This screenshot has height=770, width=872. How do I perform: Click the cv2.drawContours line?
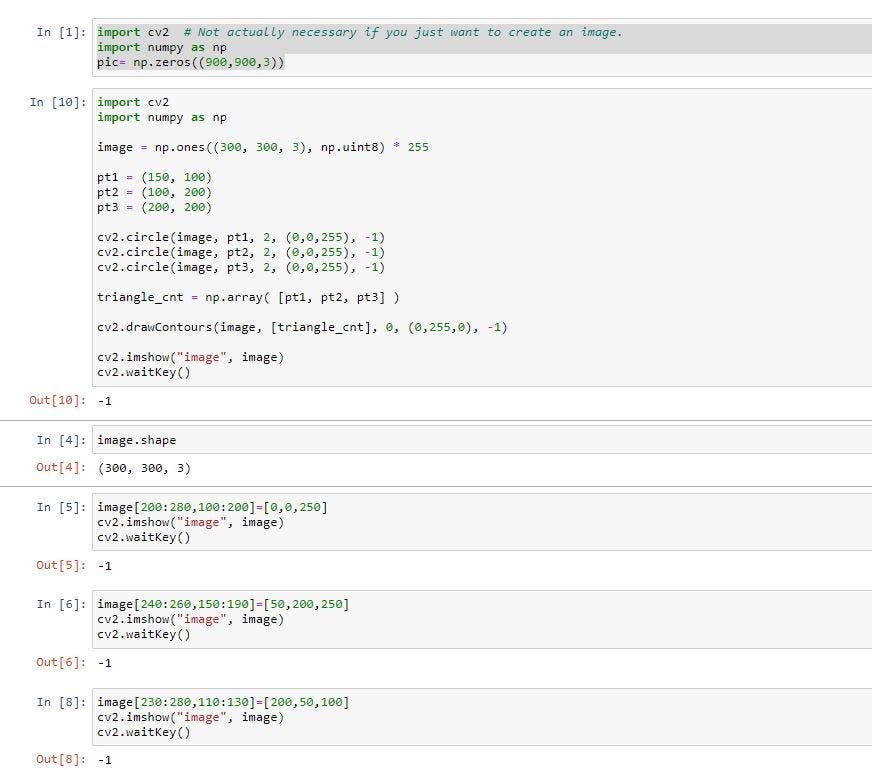302,327
